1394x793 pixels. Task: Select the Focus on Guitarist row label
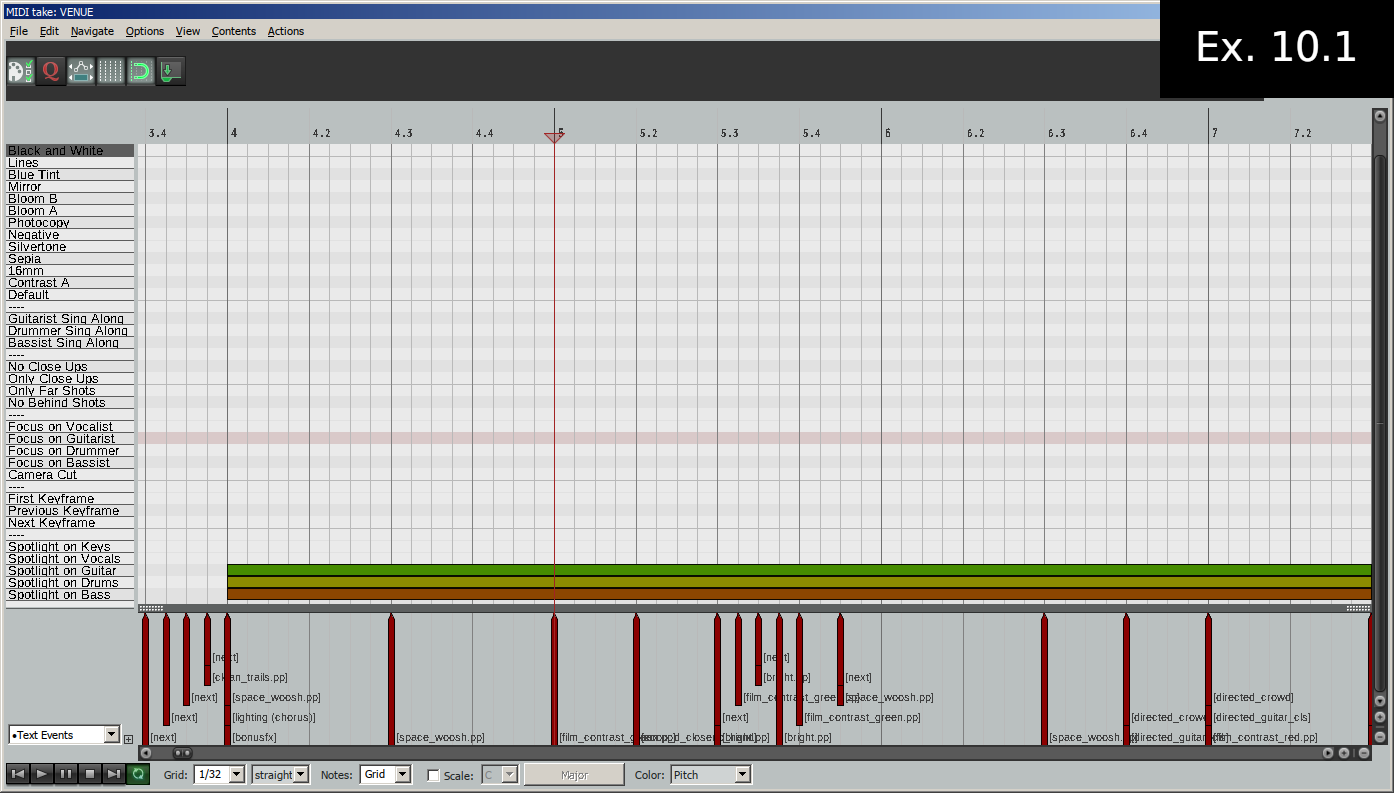[x=70, y=438]
